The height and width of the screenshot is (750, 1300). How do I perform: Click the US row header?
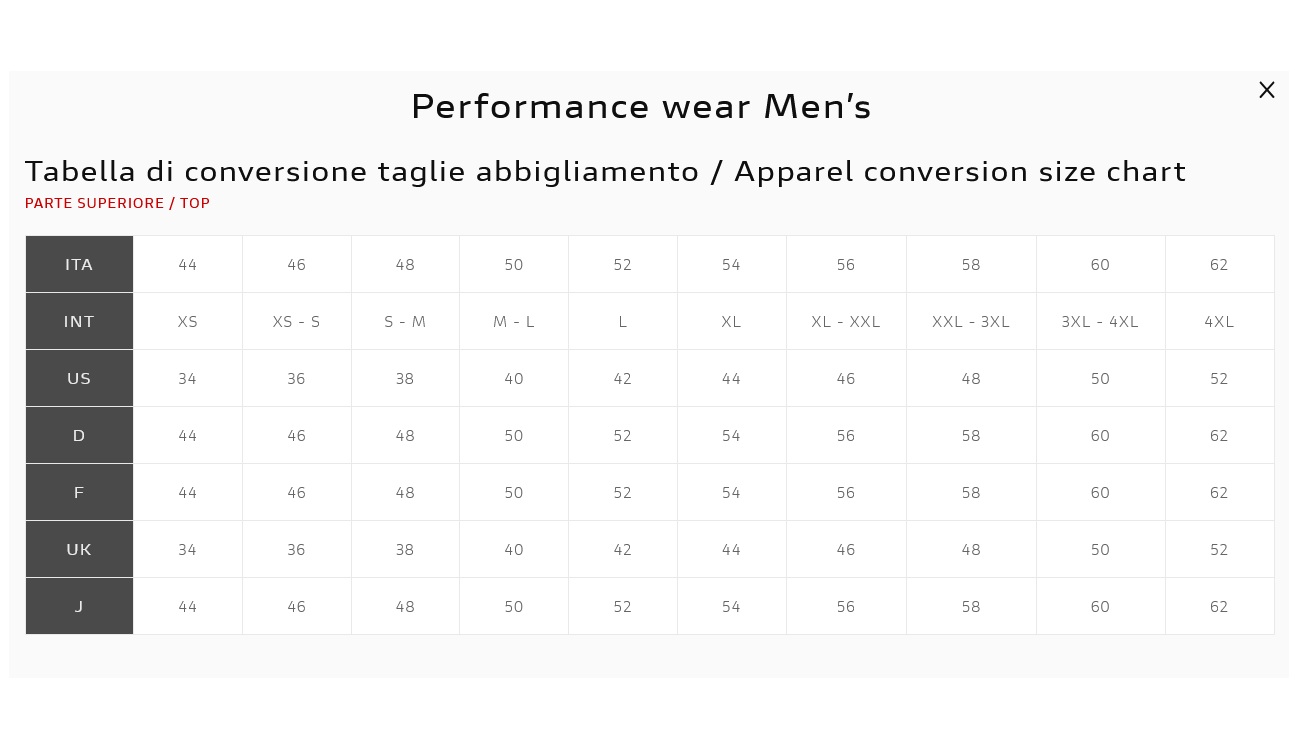pyautogui.click(x=79, y=378)
